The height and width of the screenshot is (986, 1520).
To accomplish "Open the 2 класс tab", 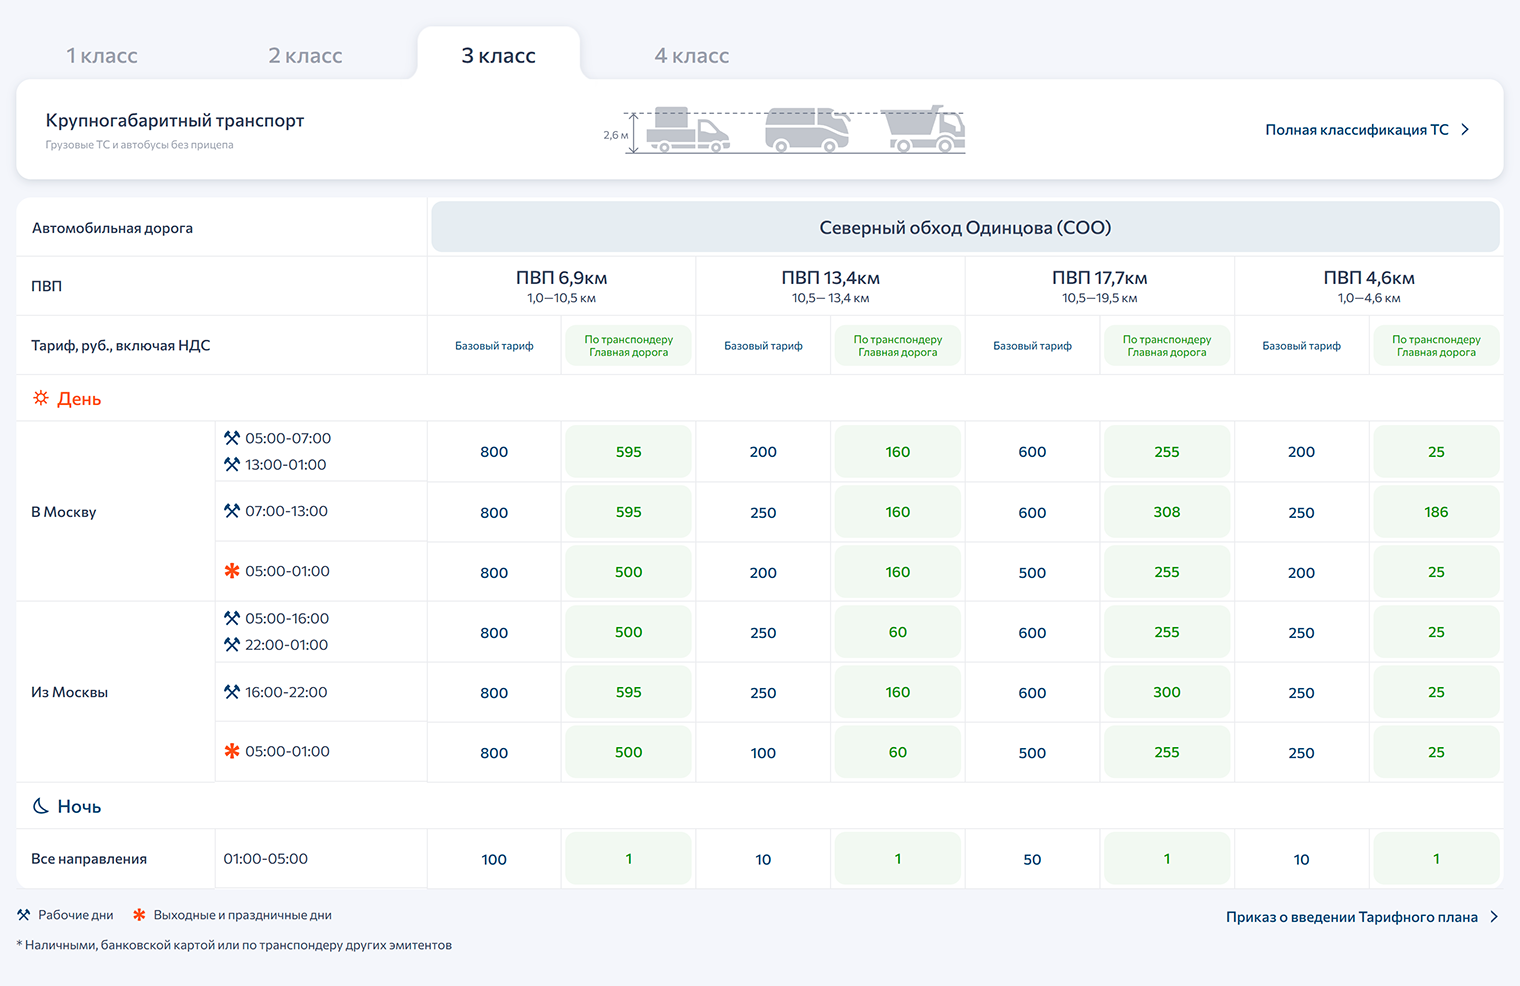I will pyautogui.click(x=305, y=56).
